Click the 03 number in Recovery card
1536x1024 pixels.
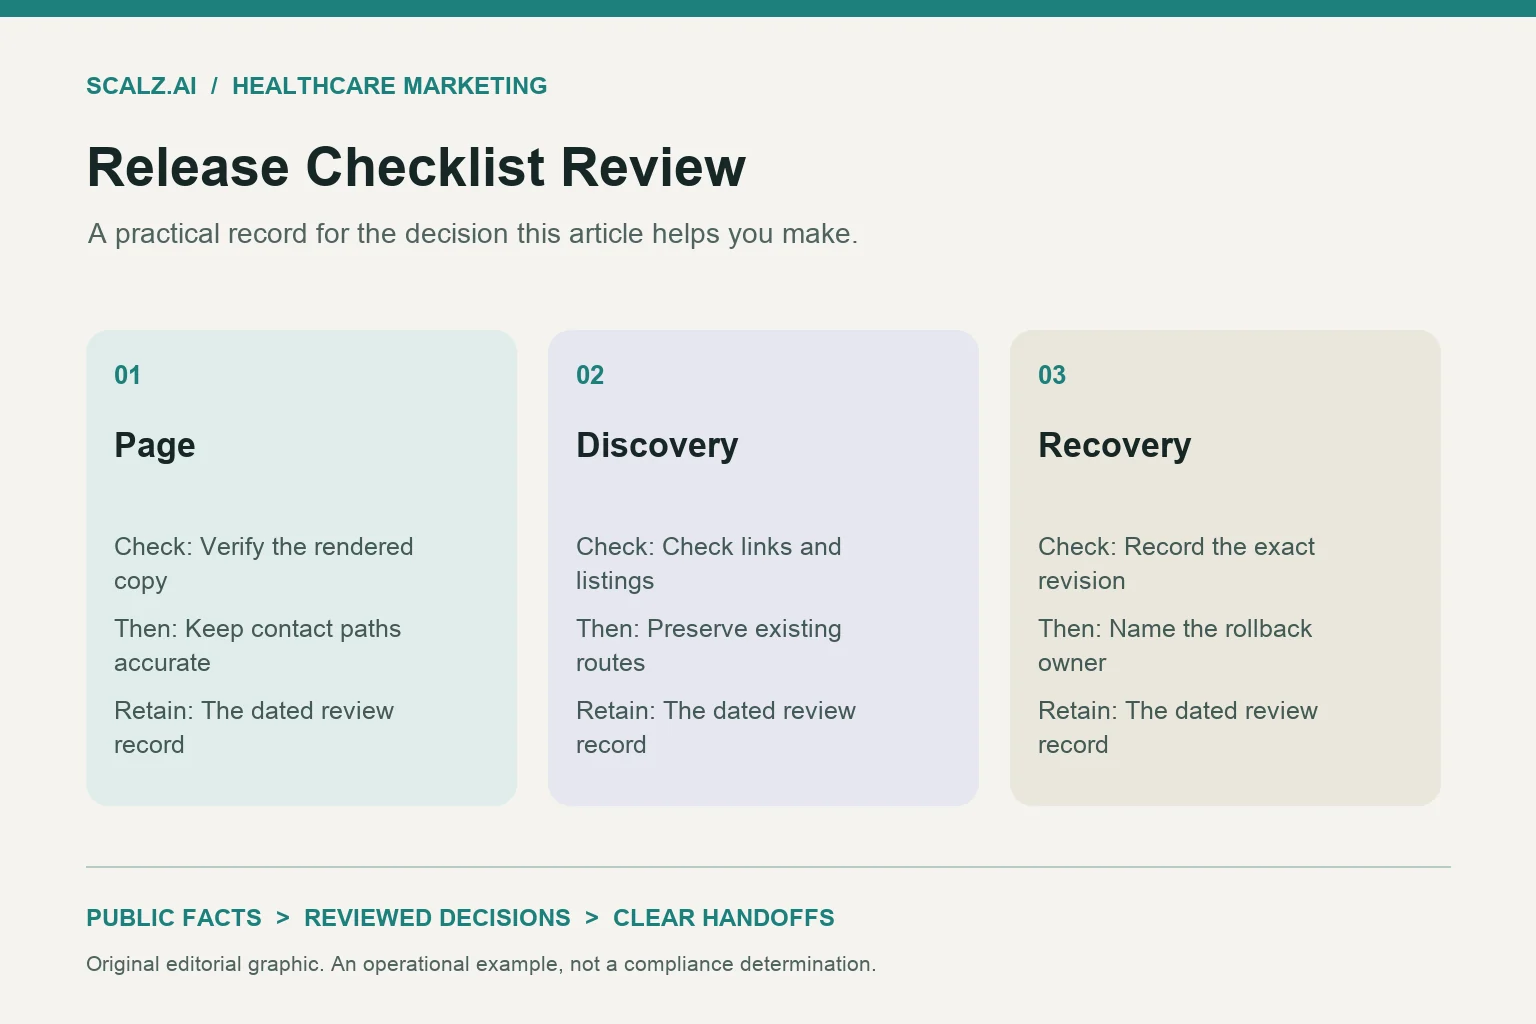tap(1052, 375)
